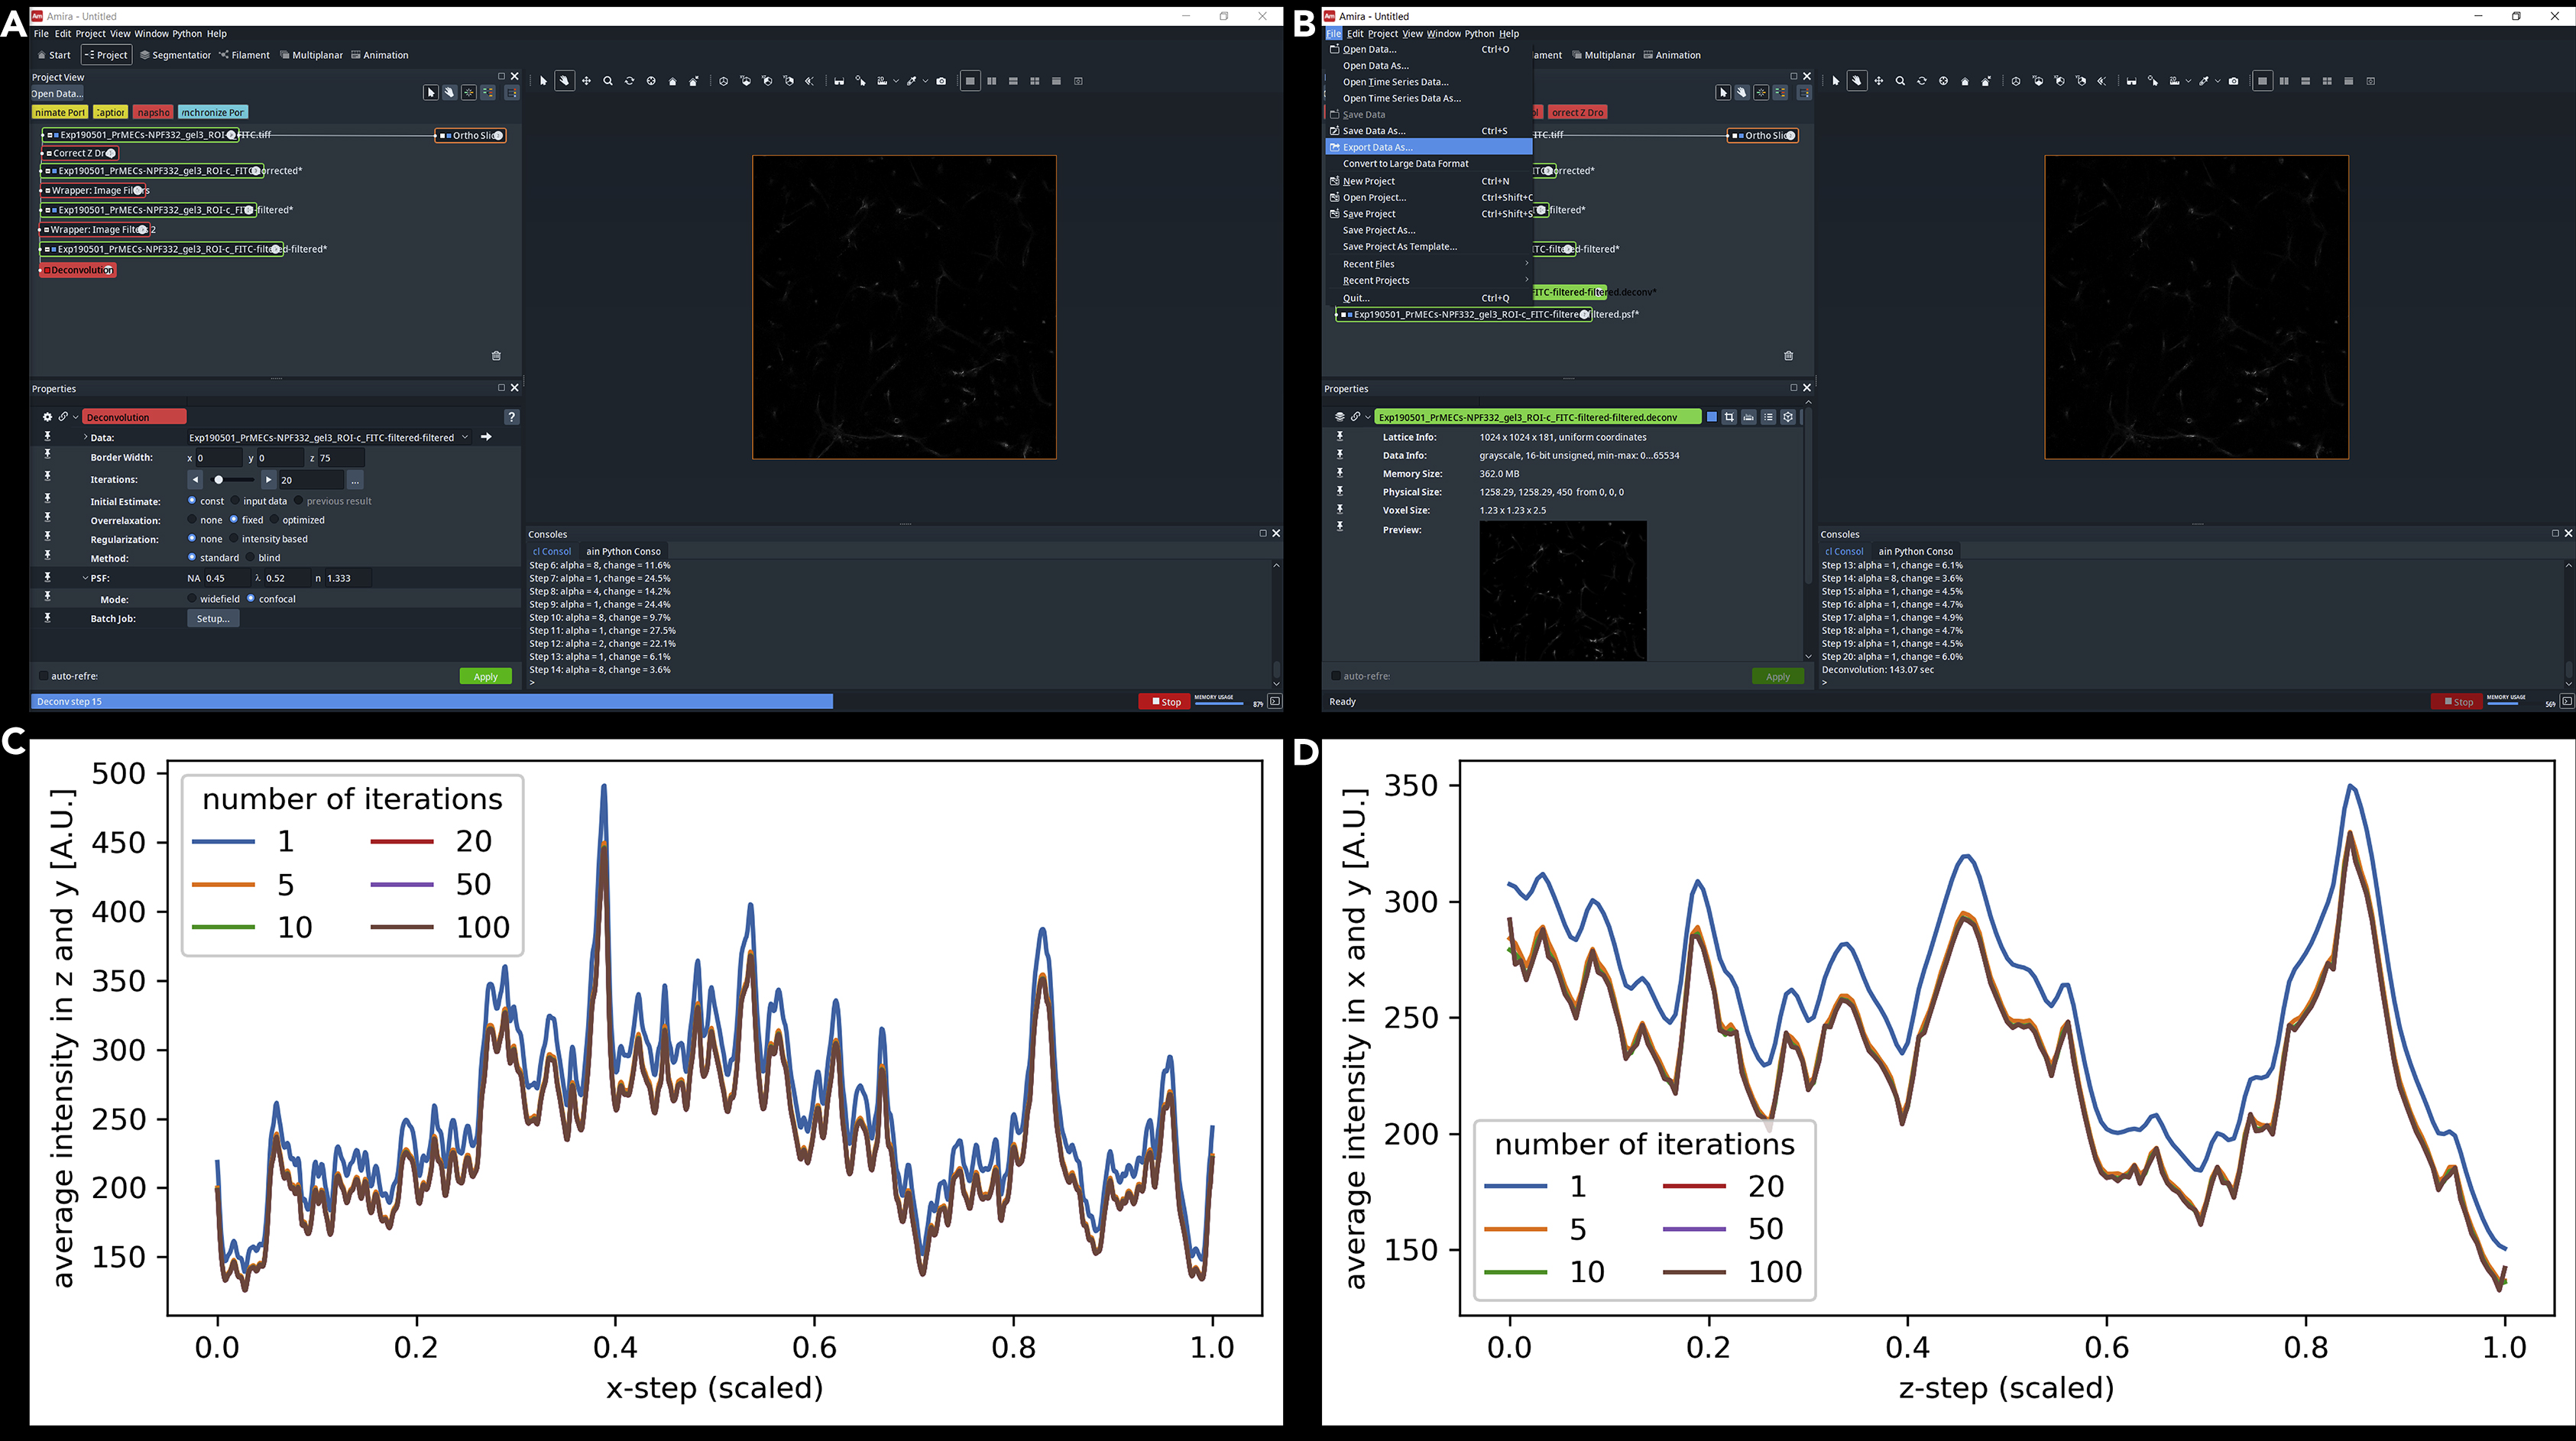Open the Data input dropdown in Deconvolution properties
The width and height of the screenshot is (2576, 1441).
coord(465,437)
